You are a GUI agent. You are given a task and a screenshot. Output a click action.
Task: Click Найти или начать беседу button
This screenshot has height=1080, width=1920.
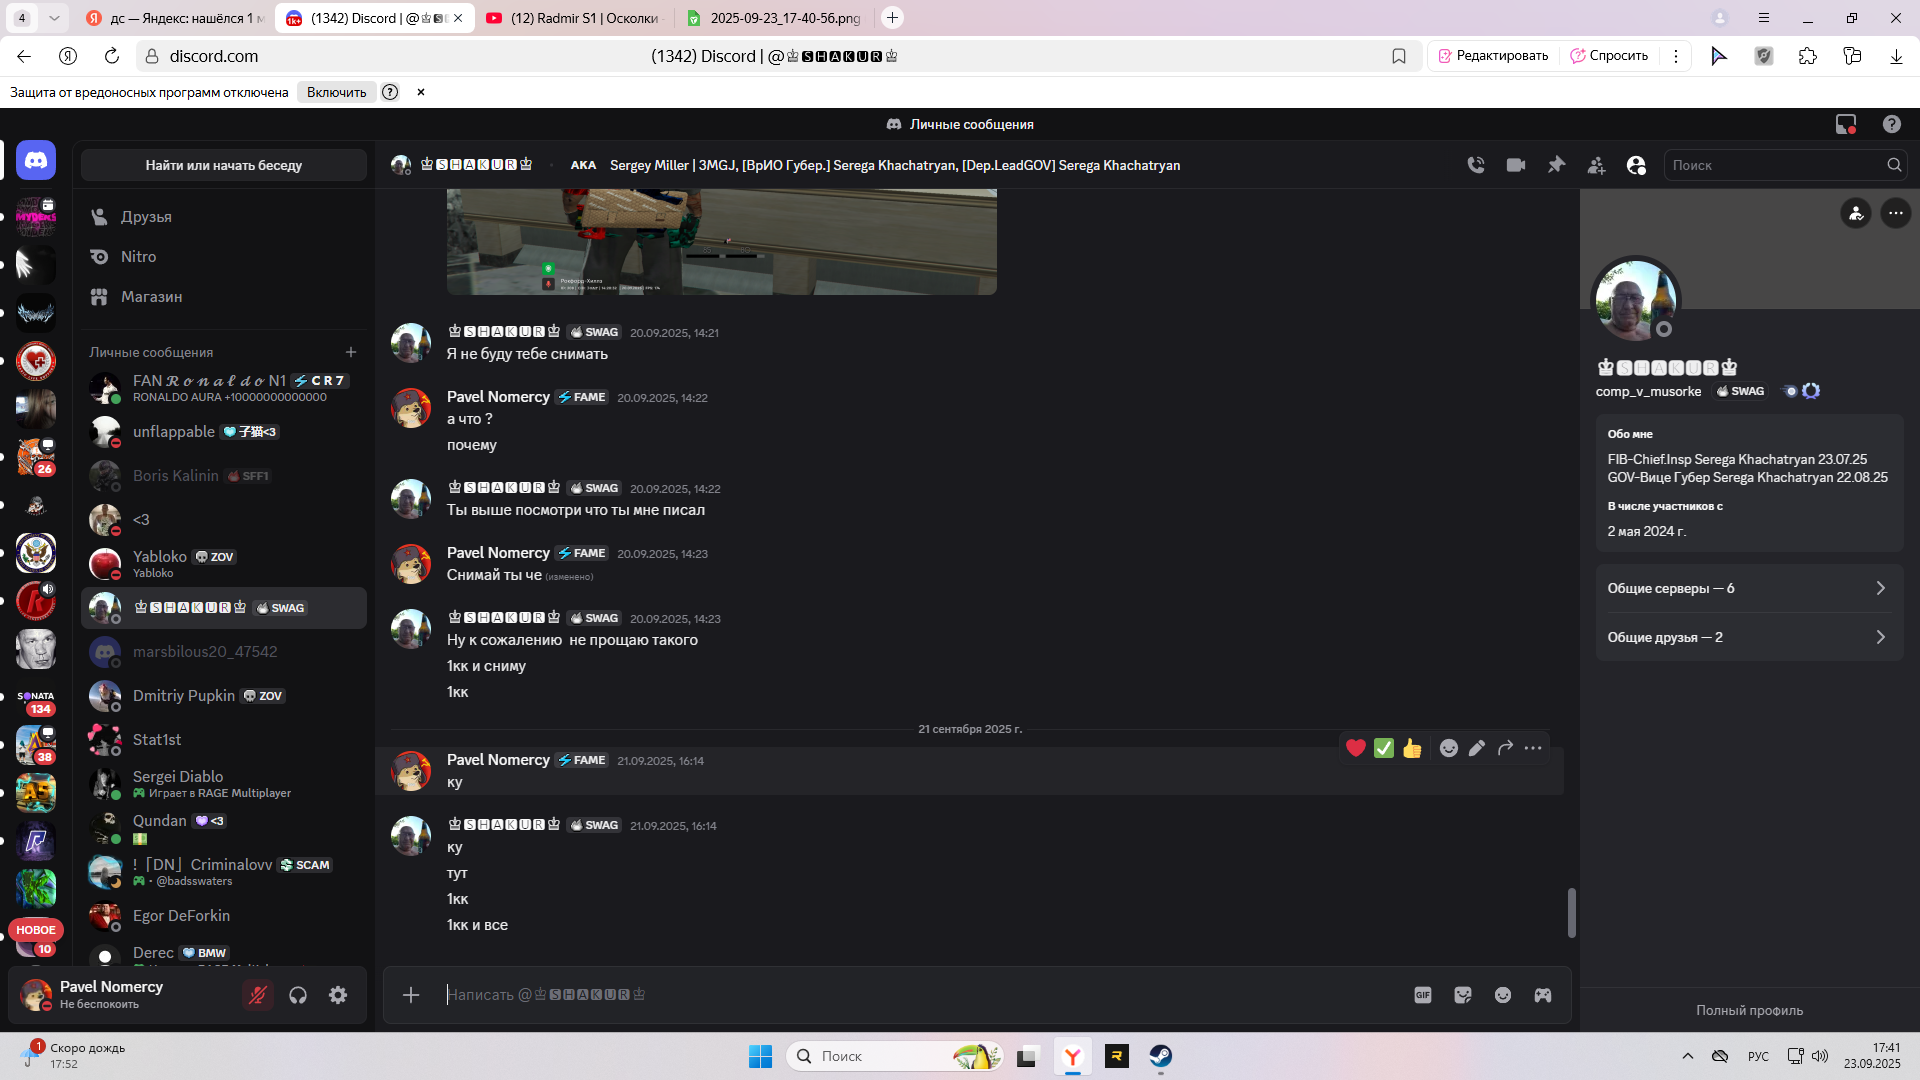point(223,165)
